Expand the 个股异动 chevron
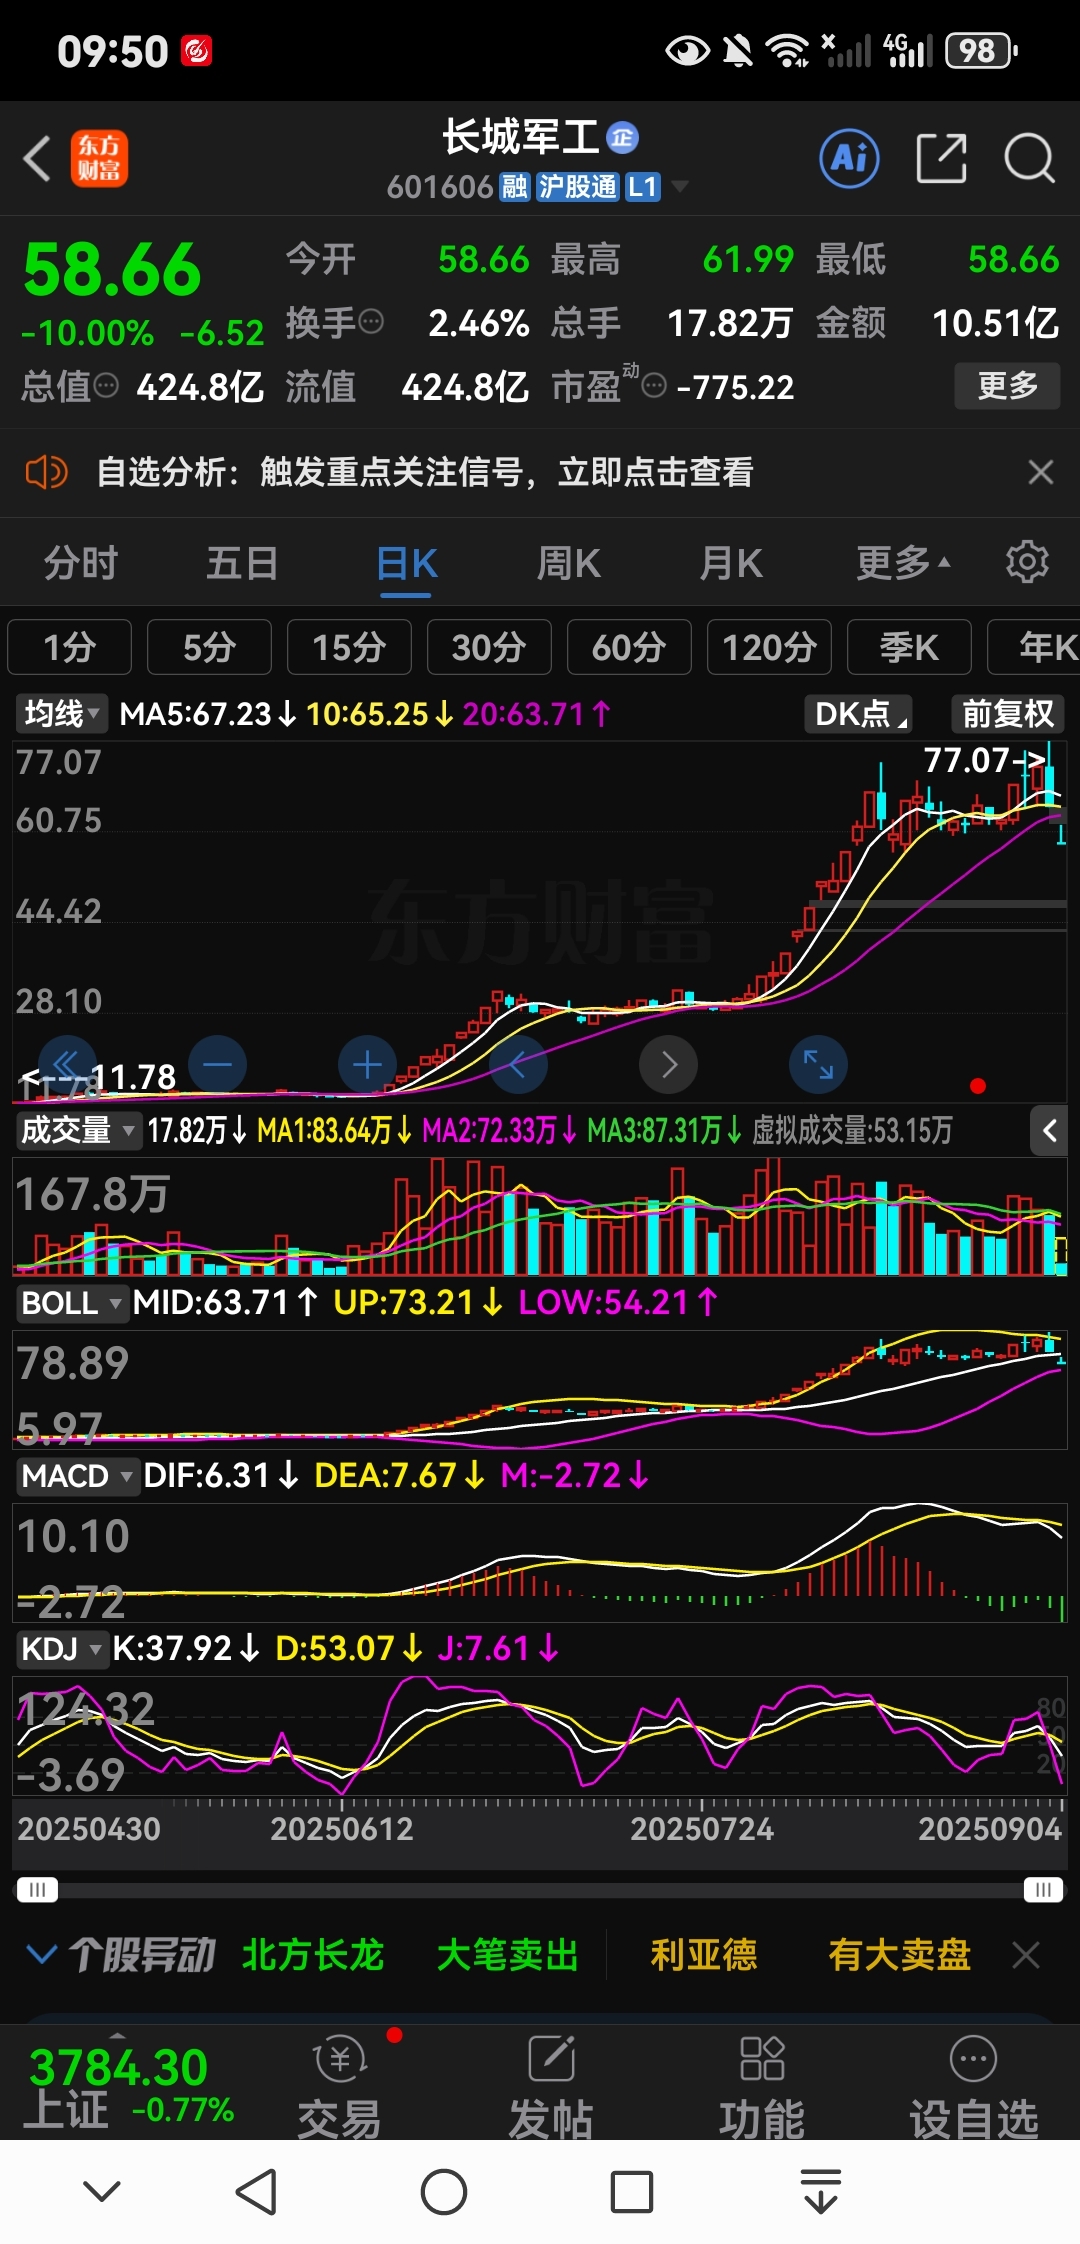The width and height of the screenshot is (1080, 2244). coord(41,1955)
